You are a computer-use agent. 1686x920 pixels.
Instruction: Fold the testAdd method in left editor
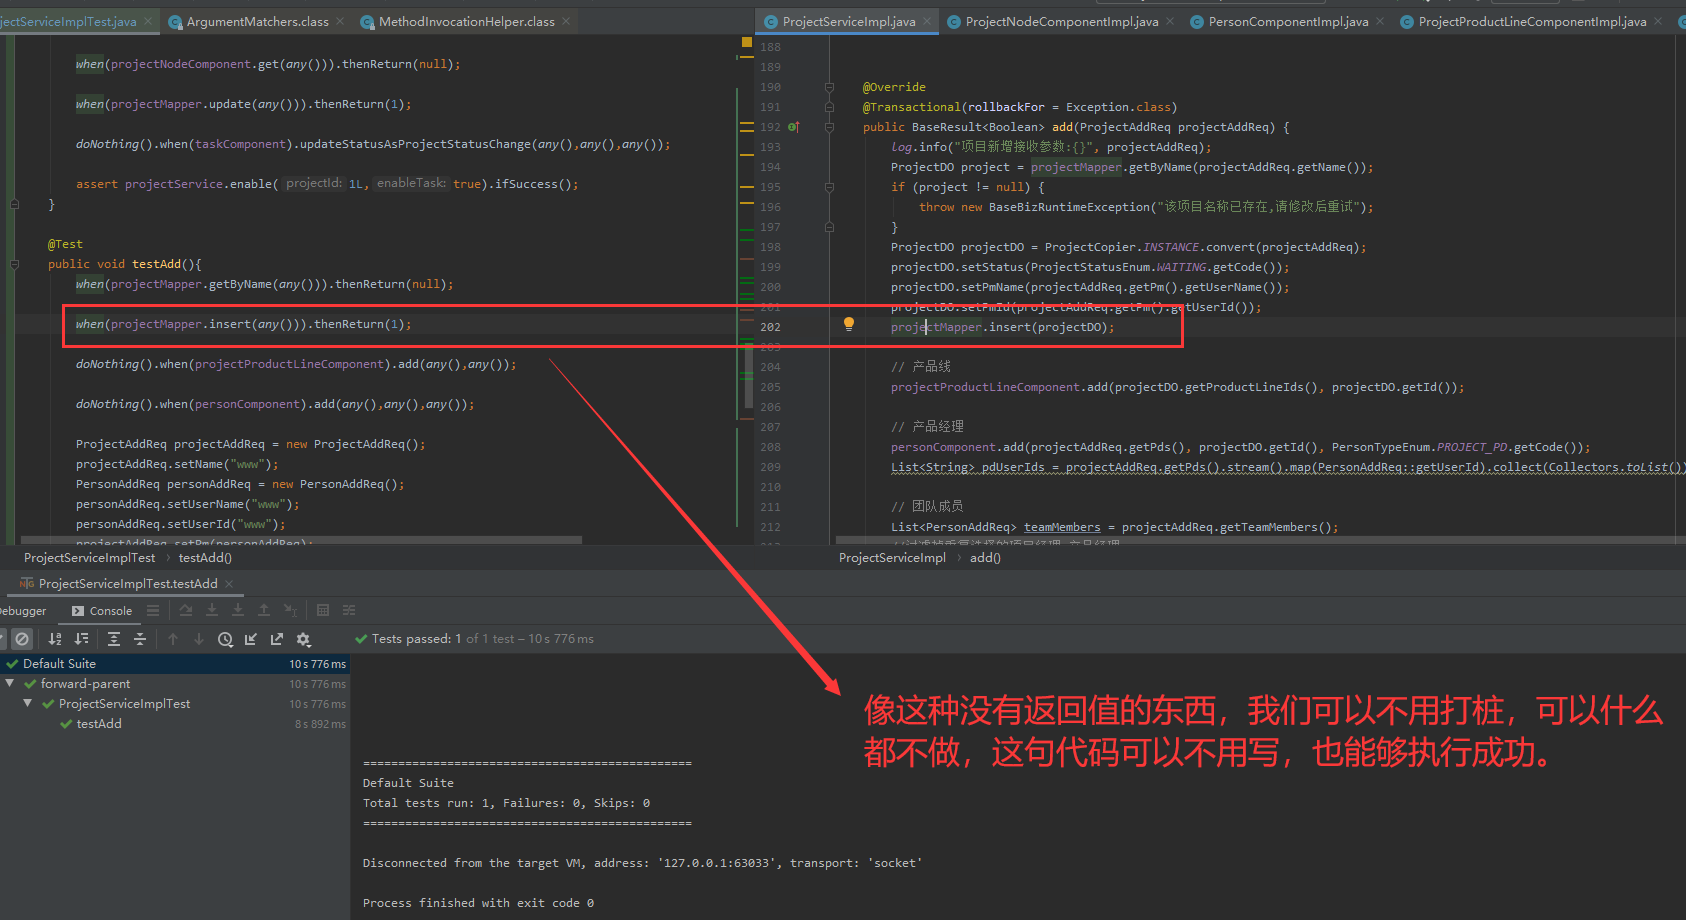14,264
